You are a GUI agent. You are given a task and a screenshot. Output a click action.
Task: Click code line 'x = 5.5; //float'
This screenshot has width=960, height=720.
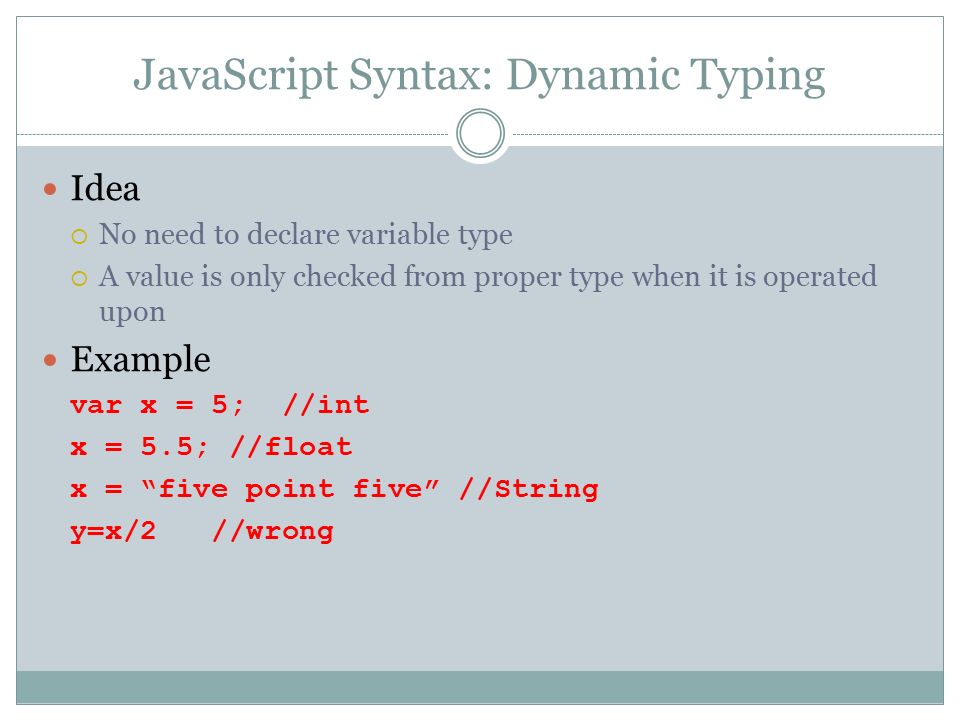pos(211,447)
